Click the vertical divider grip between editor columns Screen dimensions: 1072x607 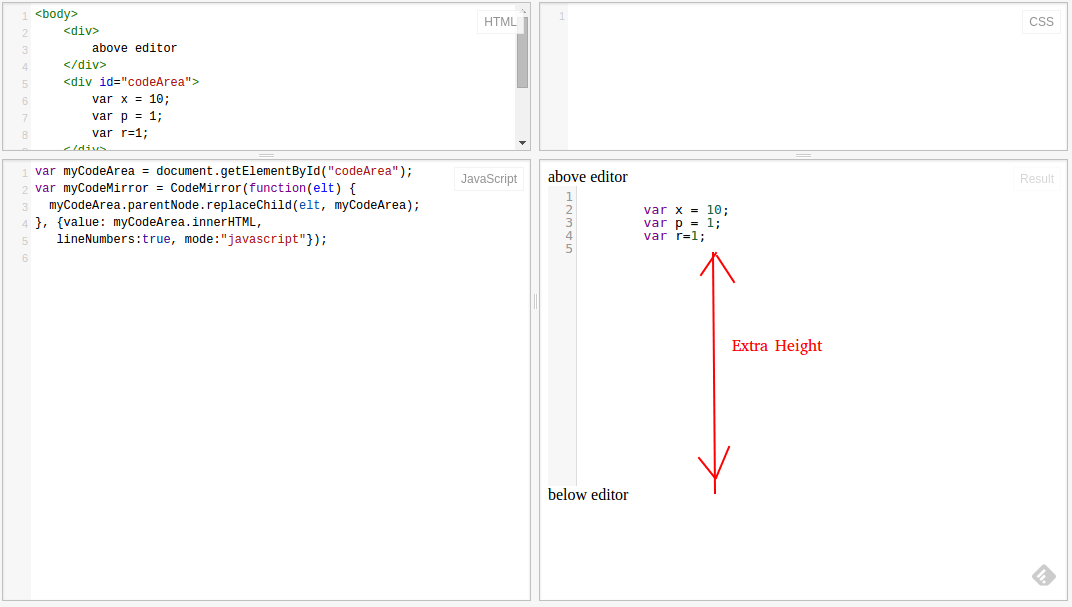tap(535, 301)
